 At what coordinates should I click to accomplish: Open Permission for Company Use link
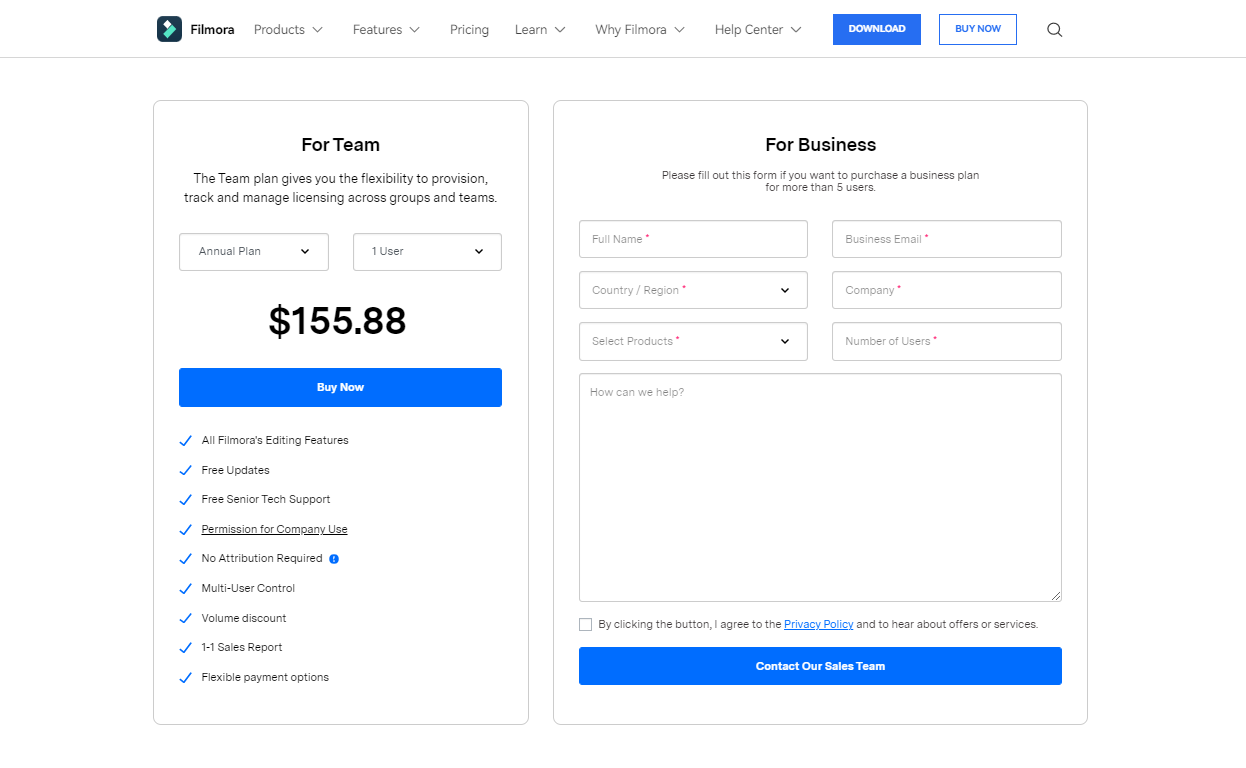click(x=274, y=529)
